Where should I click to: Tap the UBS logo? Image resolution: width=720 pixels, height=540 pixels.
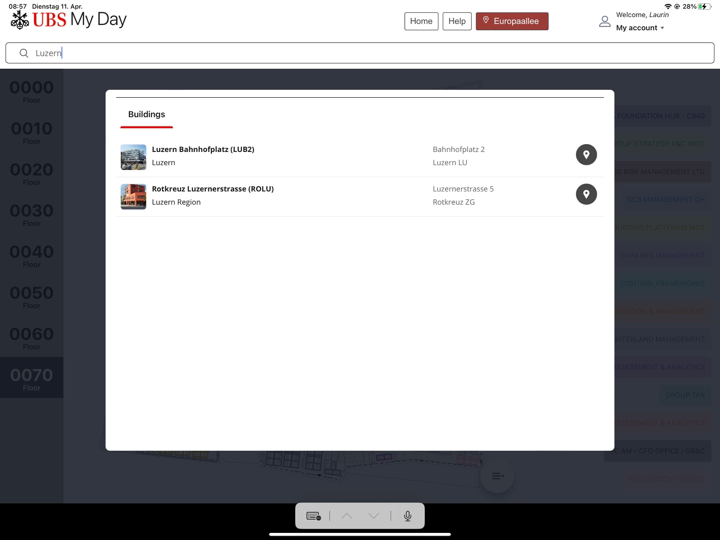(20, 20)
